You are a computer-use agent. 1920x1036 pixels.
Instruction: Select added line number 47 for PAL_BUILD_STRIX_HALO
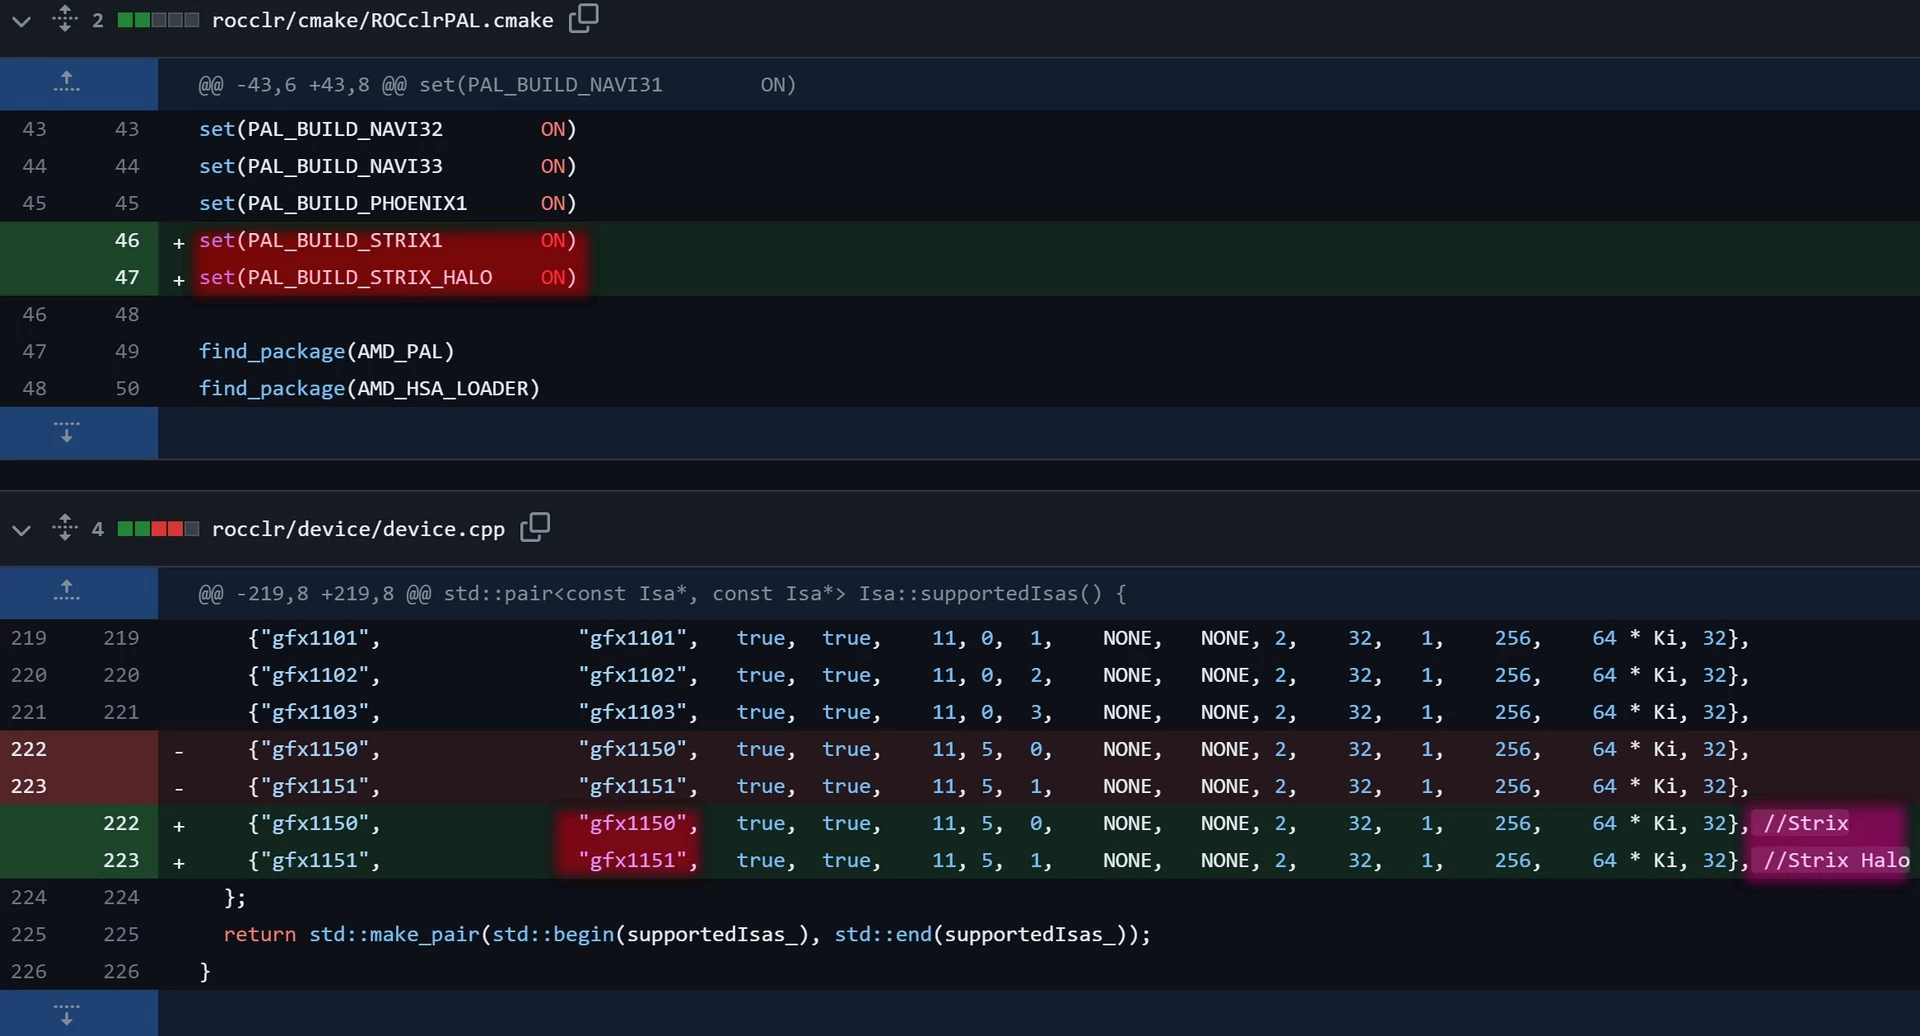click(126, 277)
